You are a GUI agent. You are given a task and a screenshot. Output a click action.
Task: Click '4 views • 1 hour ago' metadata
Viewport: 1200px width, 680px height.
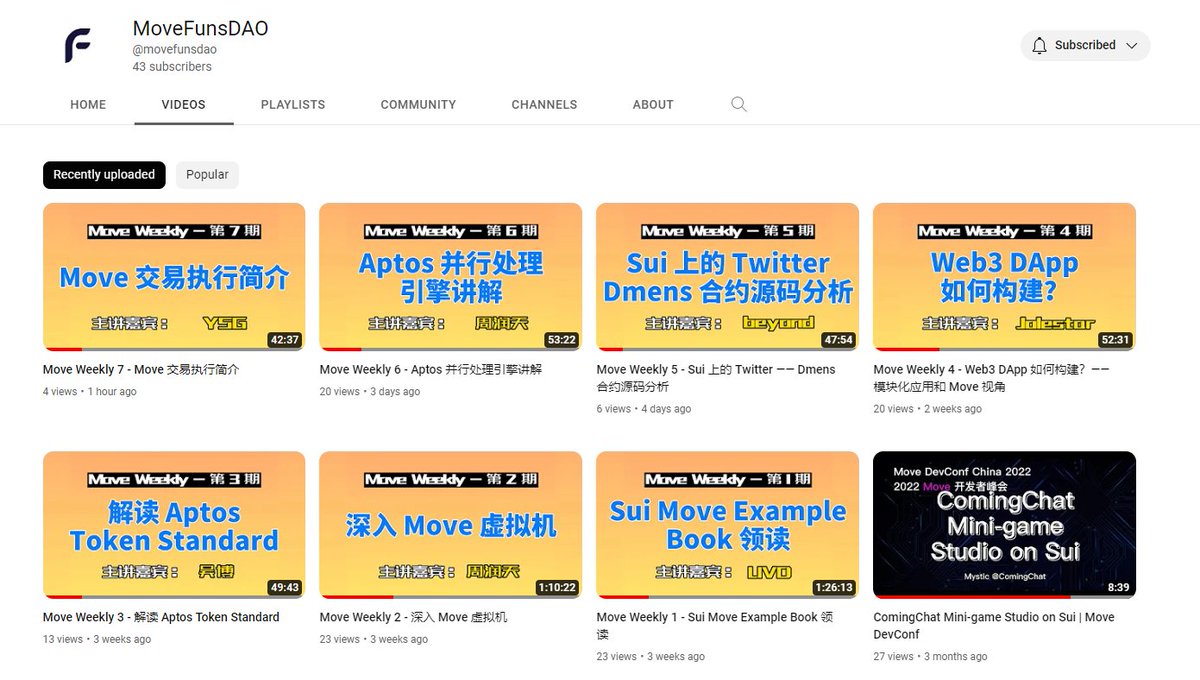(90, 392)
